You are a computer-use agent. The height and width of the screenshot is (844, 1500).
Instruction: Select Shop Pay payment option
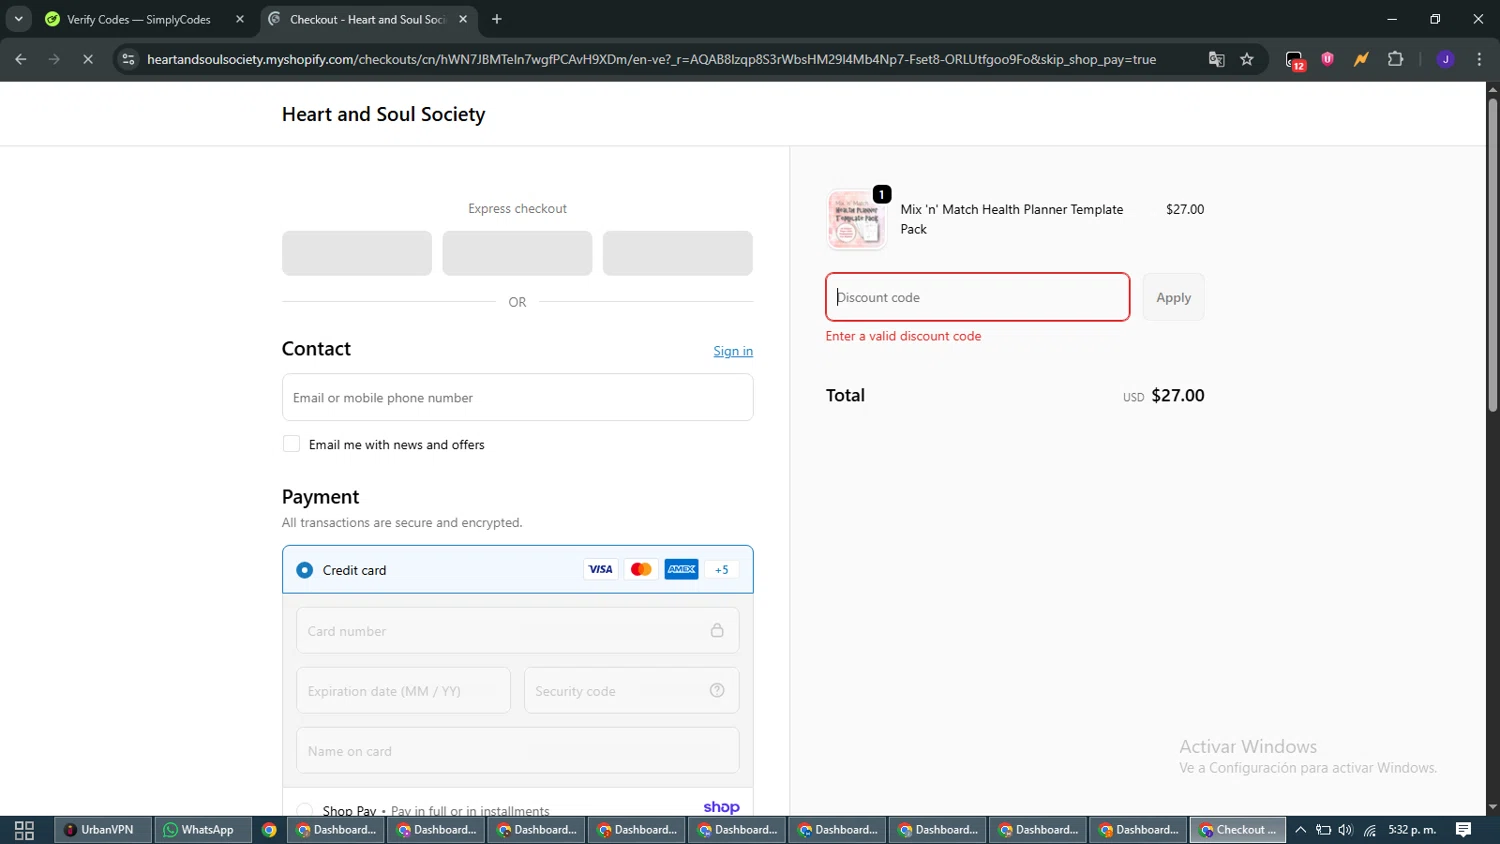pyautogui.click(x=305, y=810)
